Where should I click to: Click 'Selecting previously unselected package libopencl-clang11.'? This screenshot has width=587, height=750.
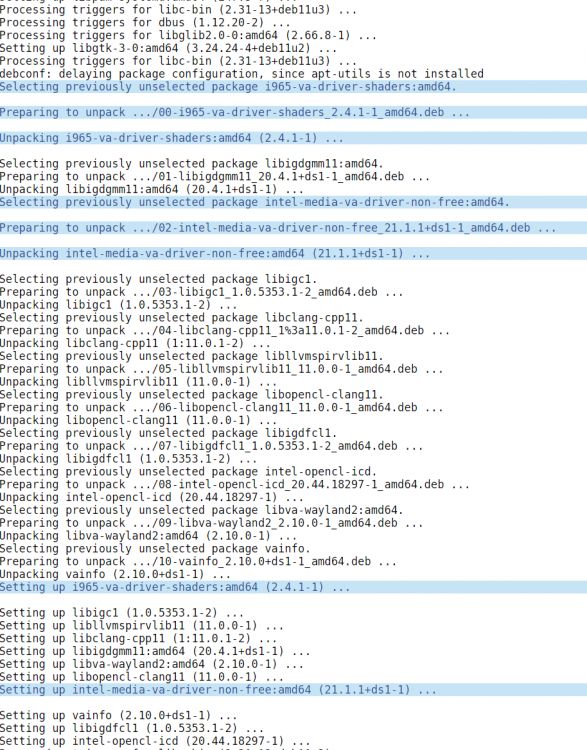pyautogui.click(x=192, y=395)
